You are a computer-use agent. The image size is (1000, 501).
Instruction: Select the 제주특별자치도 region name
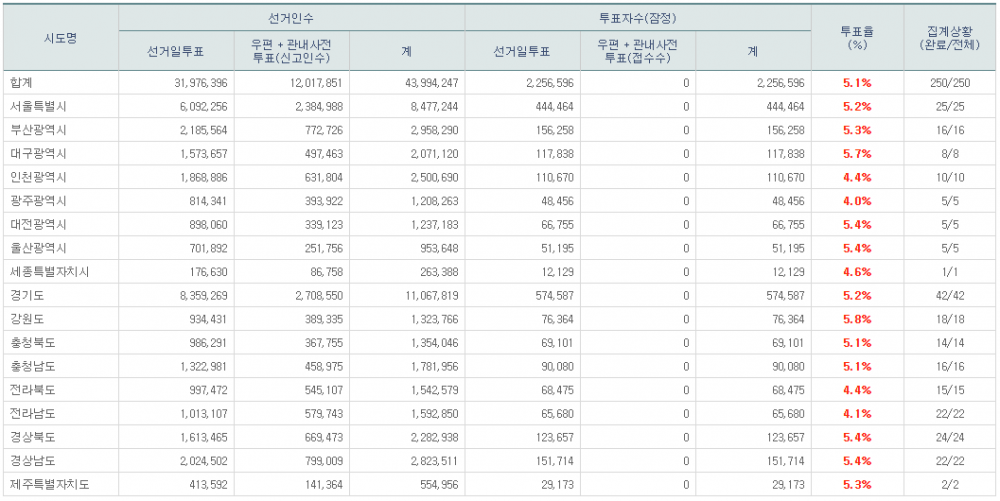[x=46, y=485]
